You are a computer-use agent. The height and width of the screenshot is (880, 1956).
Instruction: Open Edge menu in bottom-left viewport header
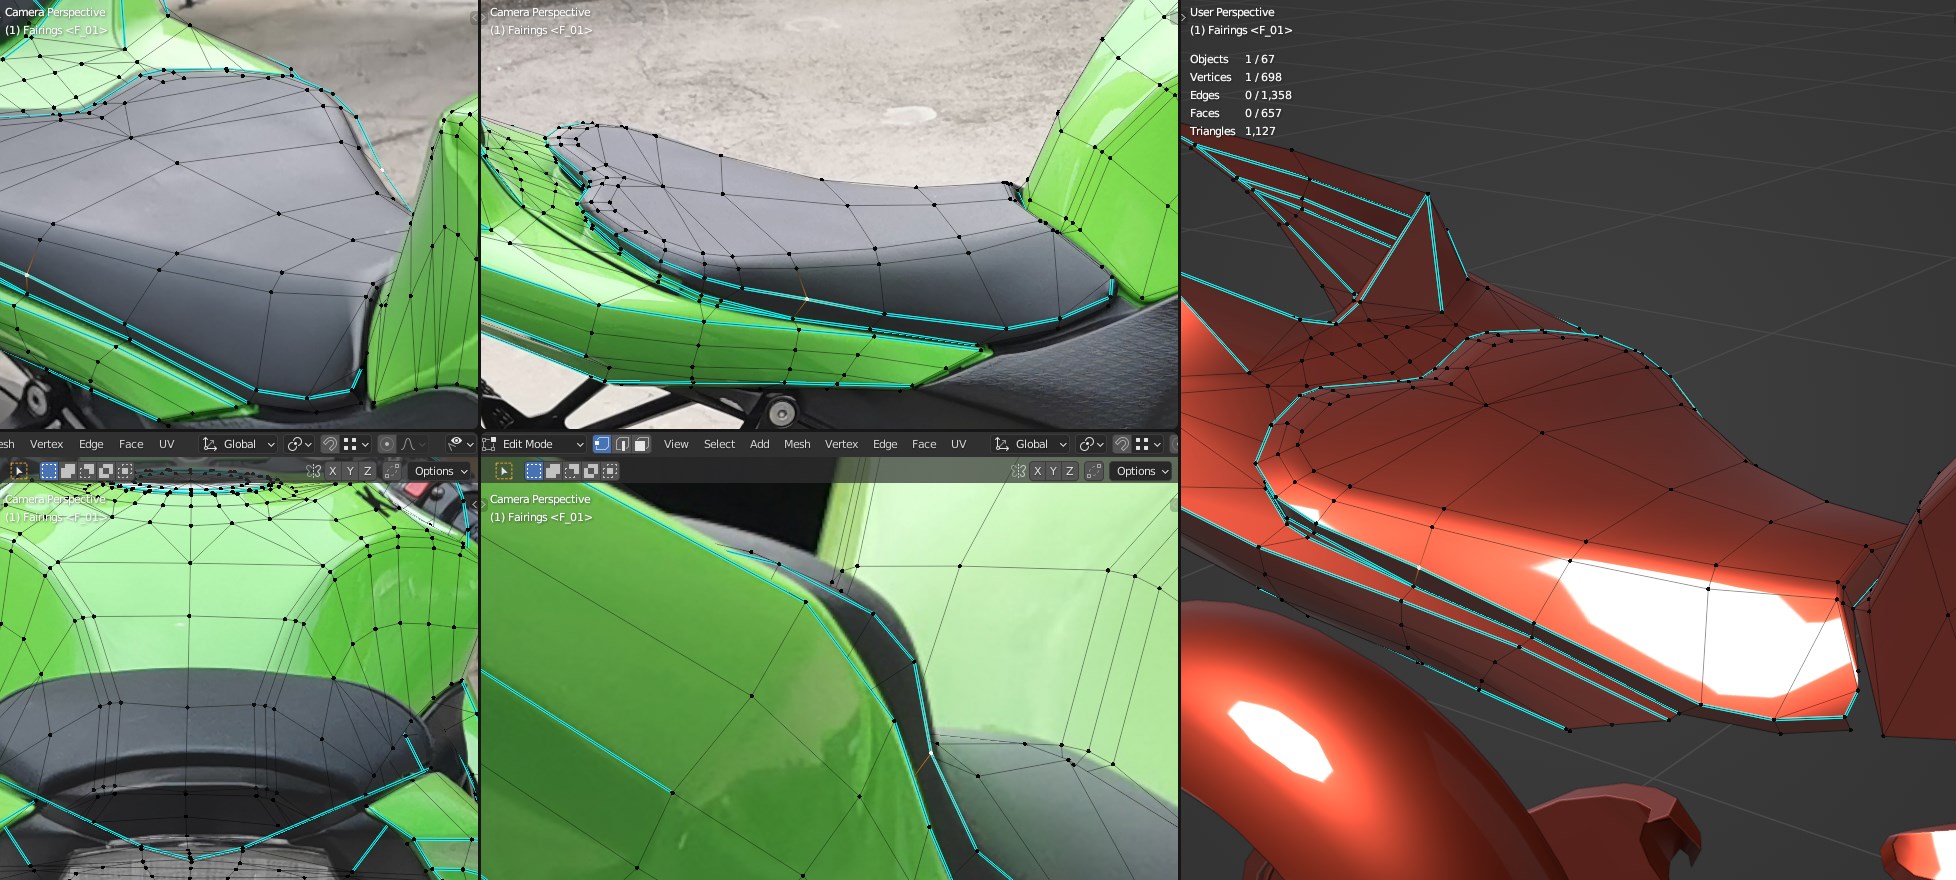[x=91, y=444]
